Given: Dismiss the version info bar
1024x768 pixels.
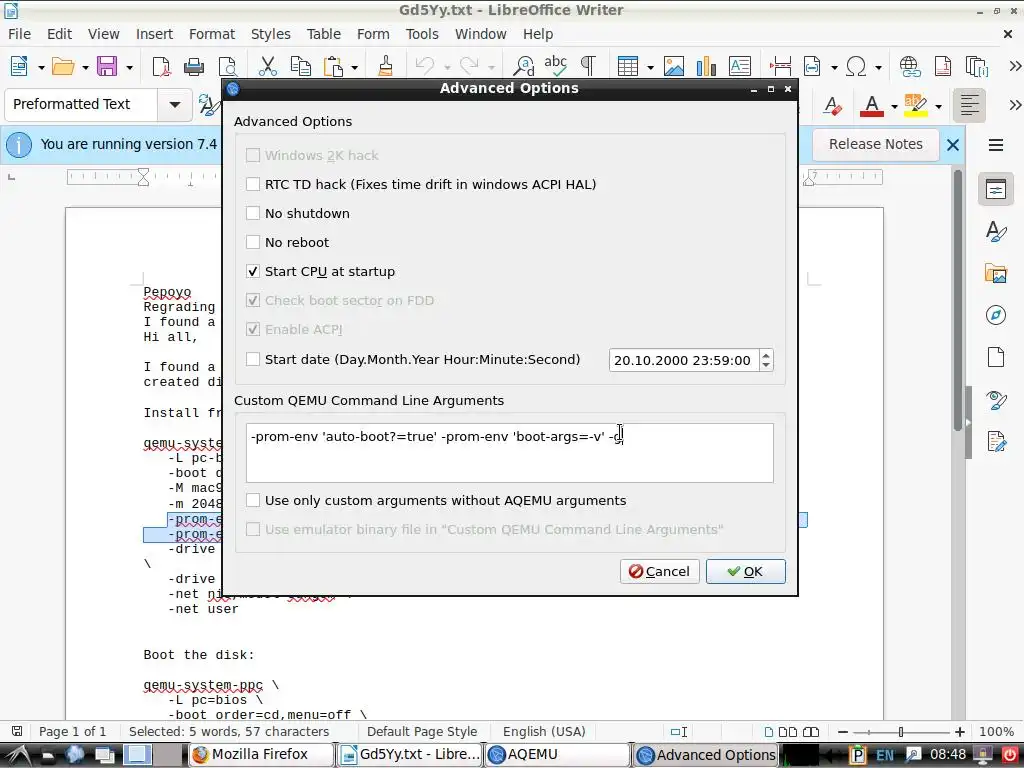Looking at the screenshot, I should 953,145.
